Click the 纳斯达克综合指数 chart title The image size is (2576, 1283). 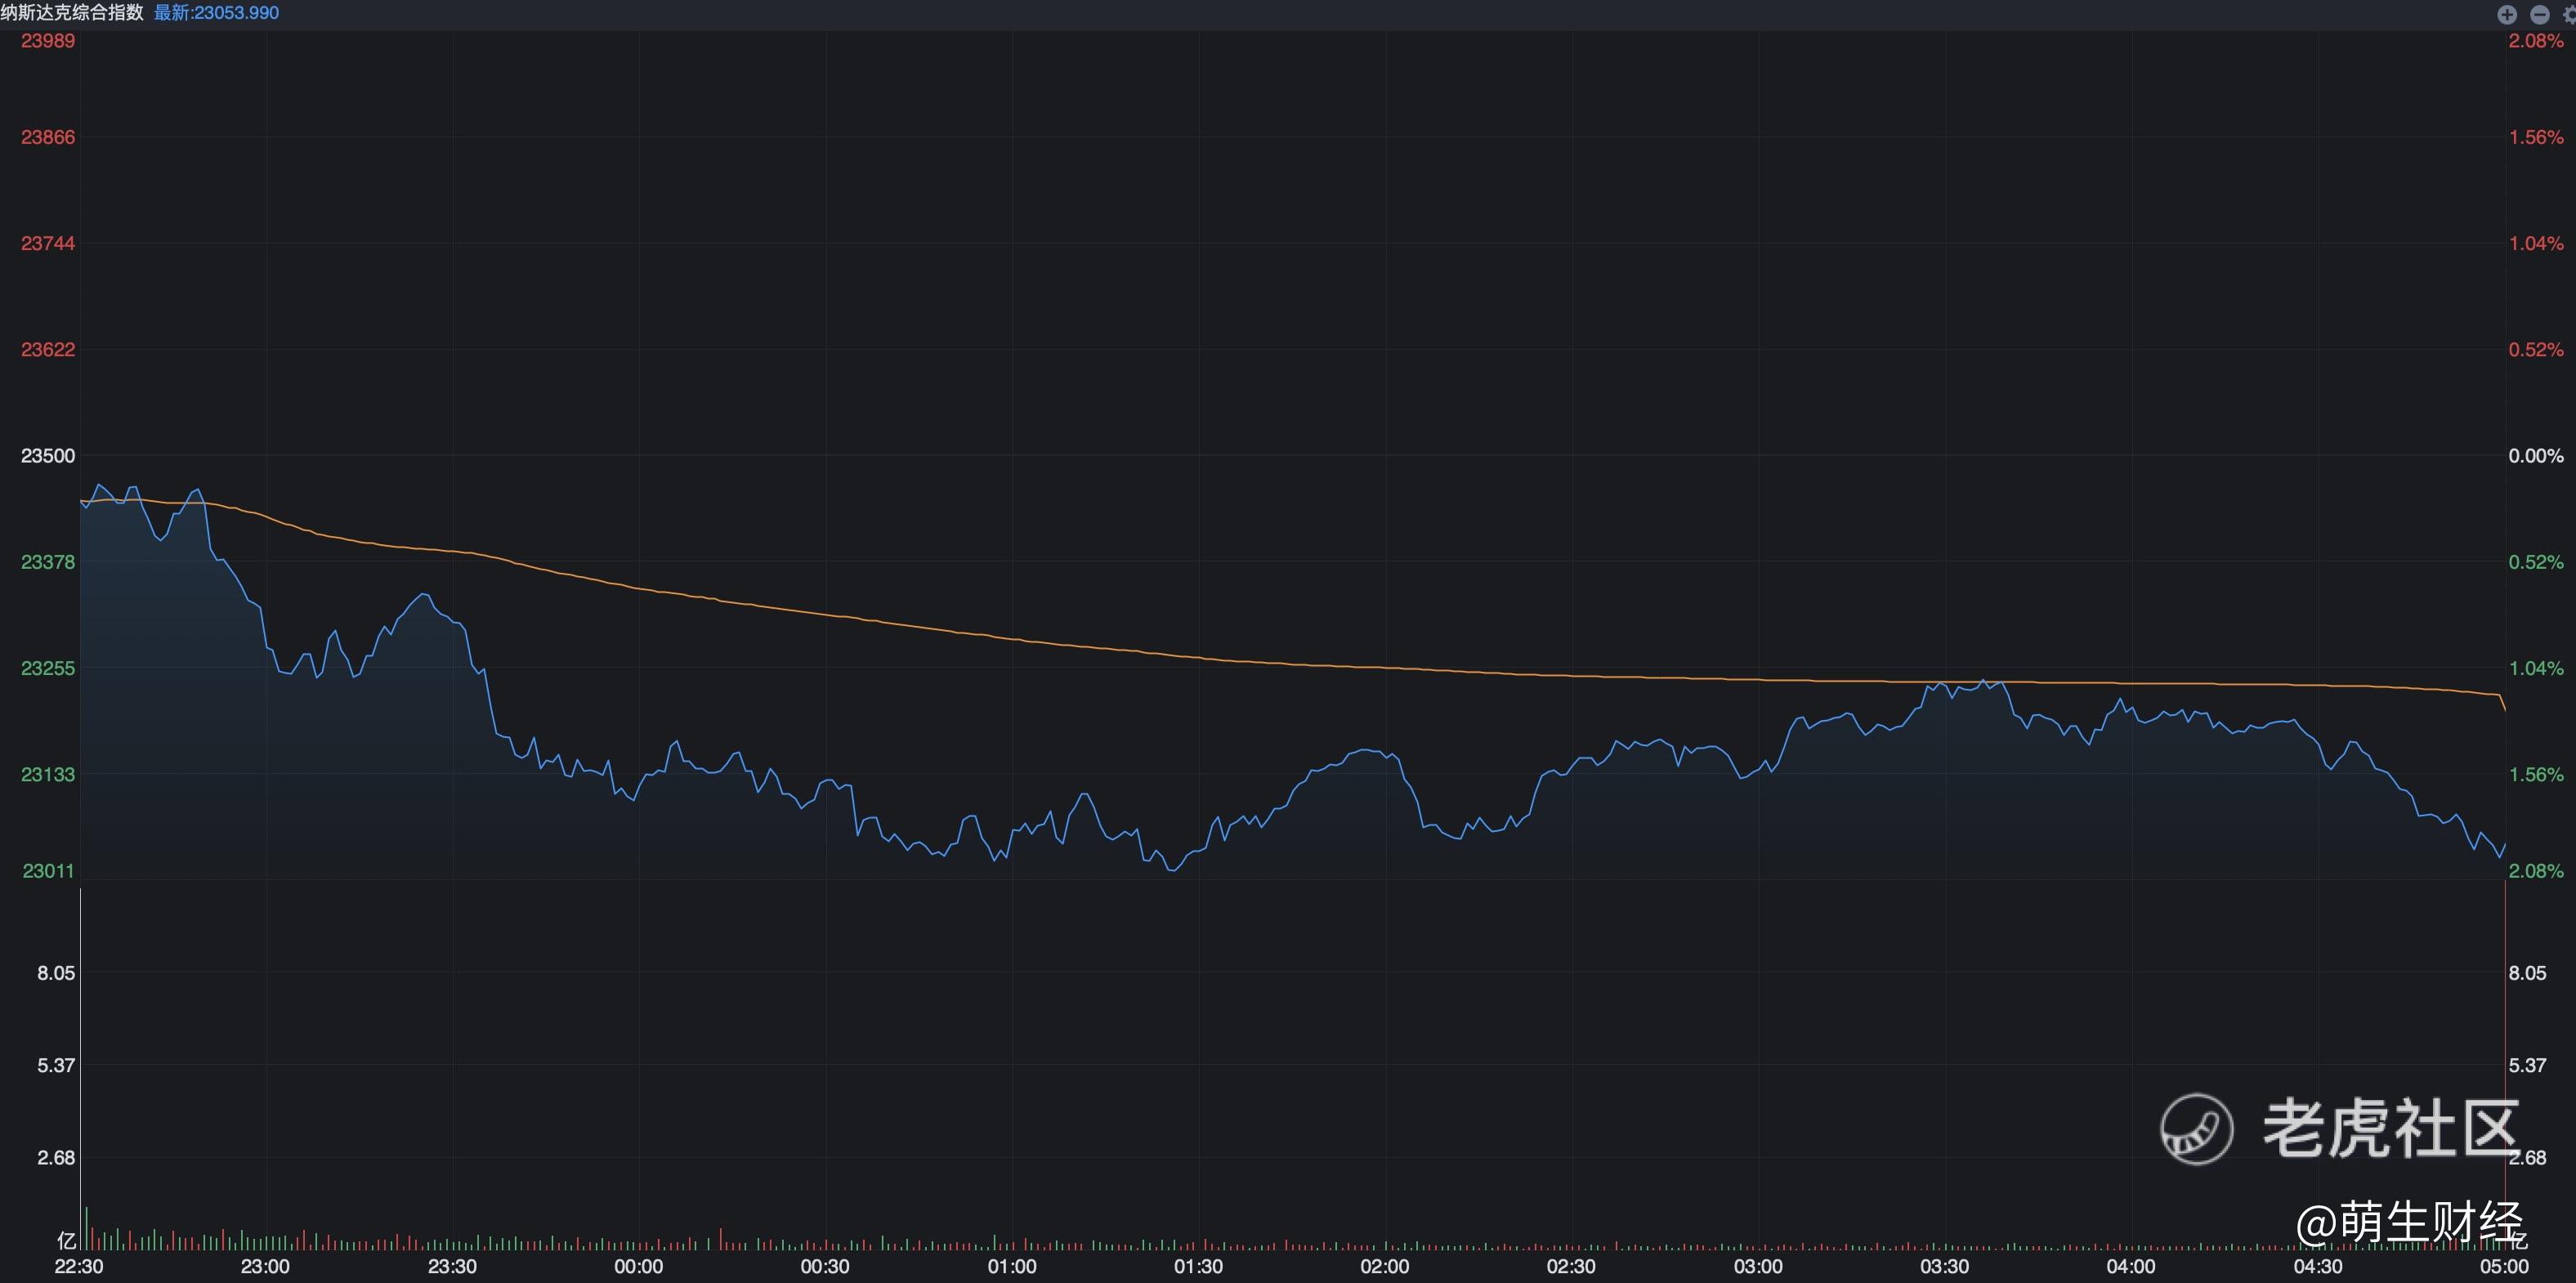pyautogui.click(x=72, y=13)
